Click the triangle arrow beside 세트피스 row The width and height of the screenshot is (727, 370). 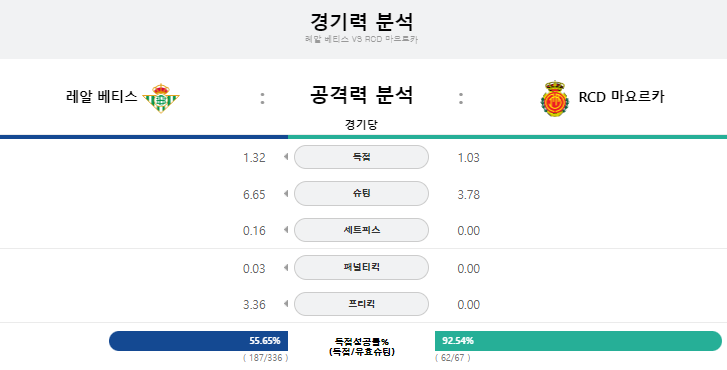click(x=286, y=230)
